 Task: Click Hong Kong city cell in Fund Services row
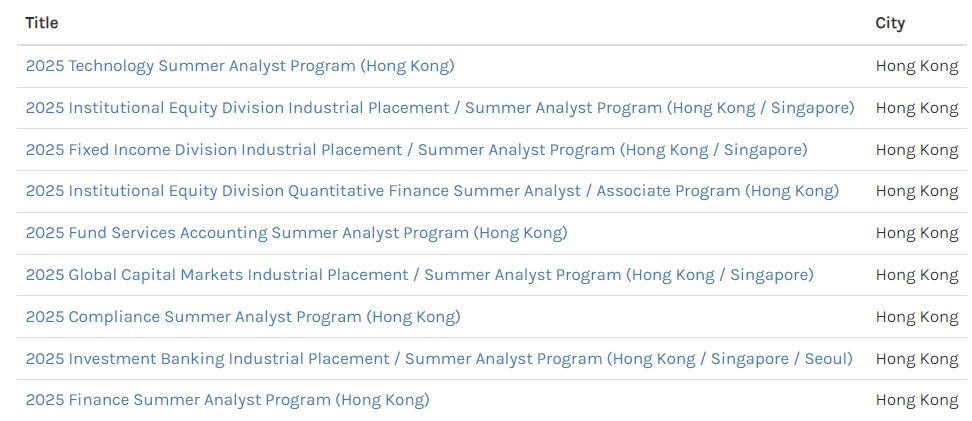(x=917, y=233)
